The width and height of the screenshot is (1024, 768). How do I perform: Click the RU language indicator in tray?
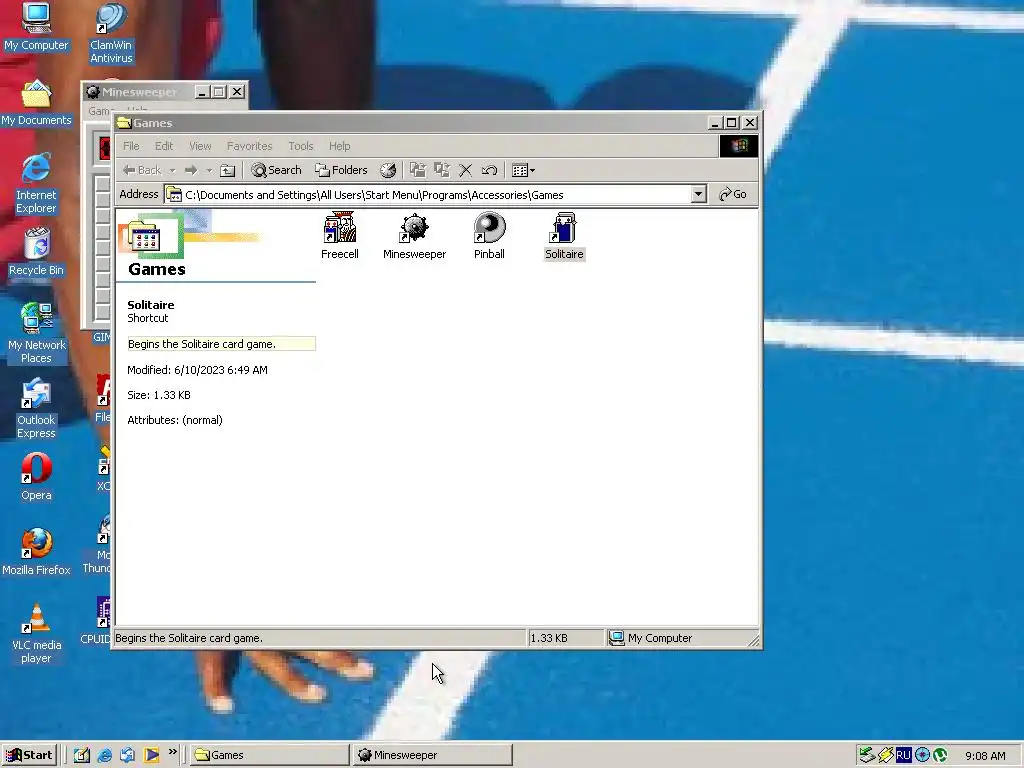pos(903,755)
